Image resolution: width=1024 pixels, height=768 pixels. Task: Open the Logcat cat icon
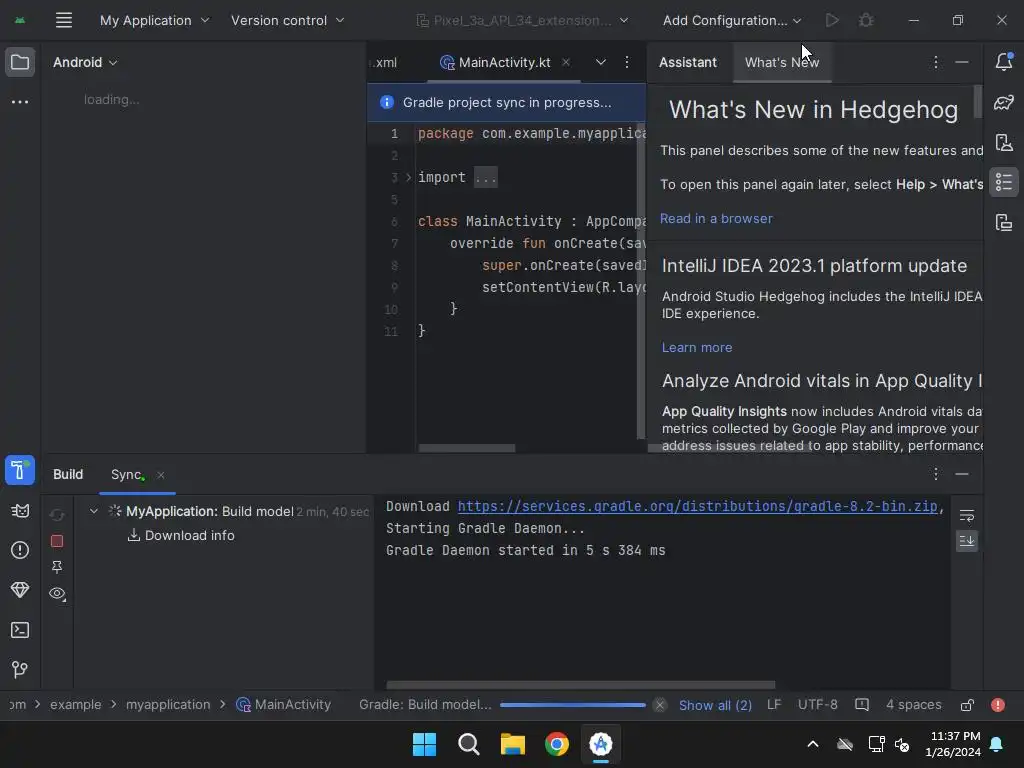pyautogui.click(x=20, y=511)
